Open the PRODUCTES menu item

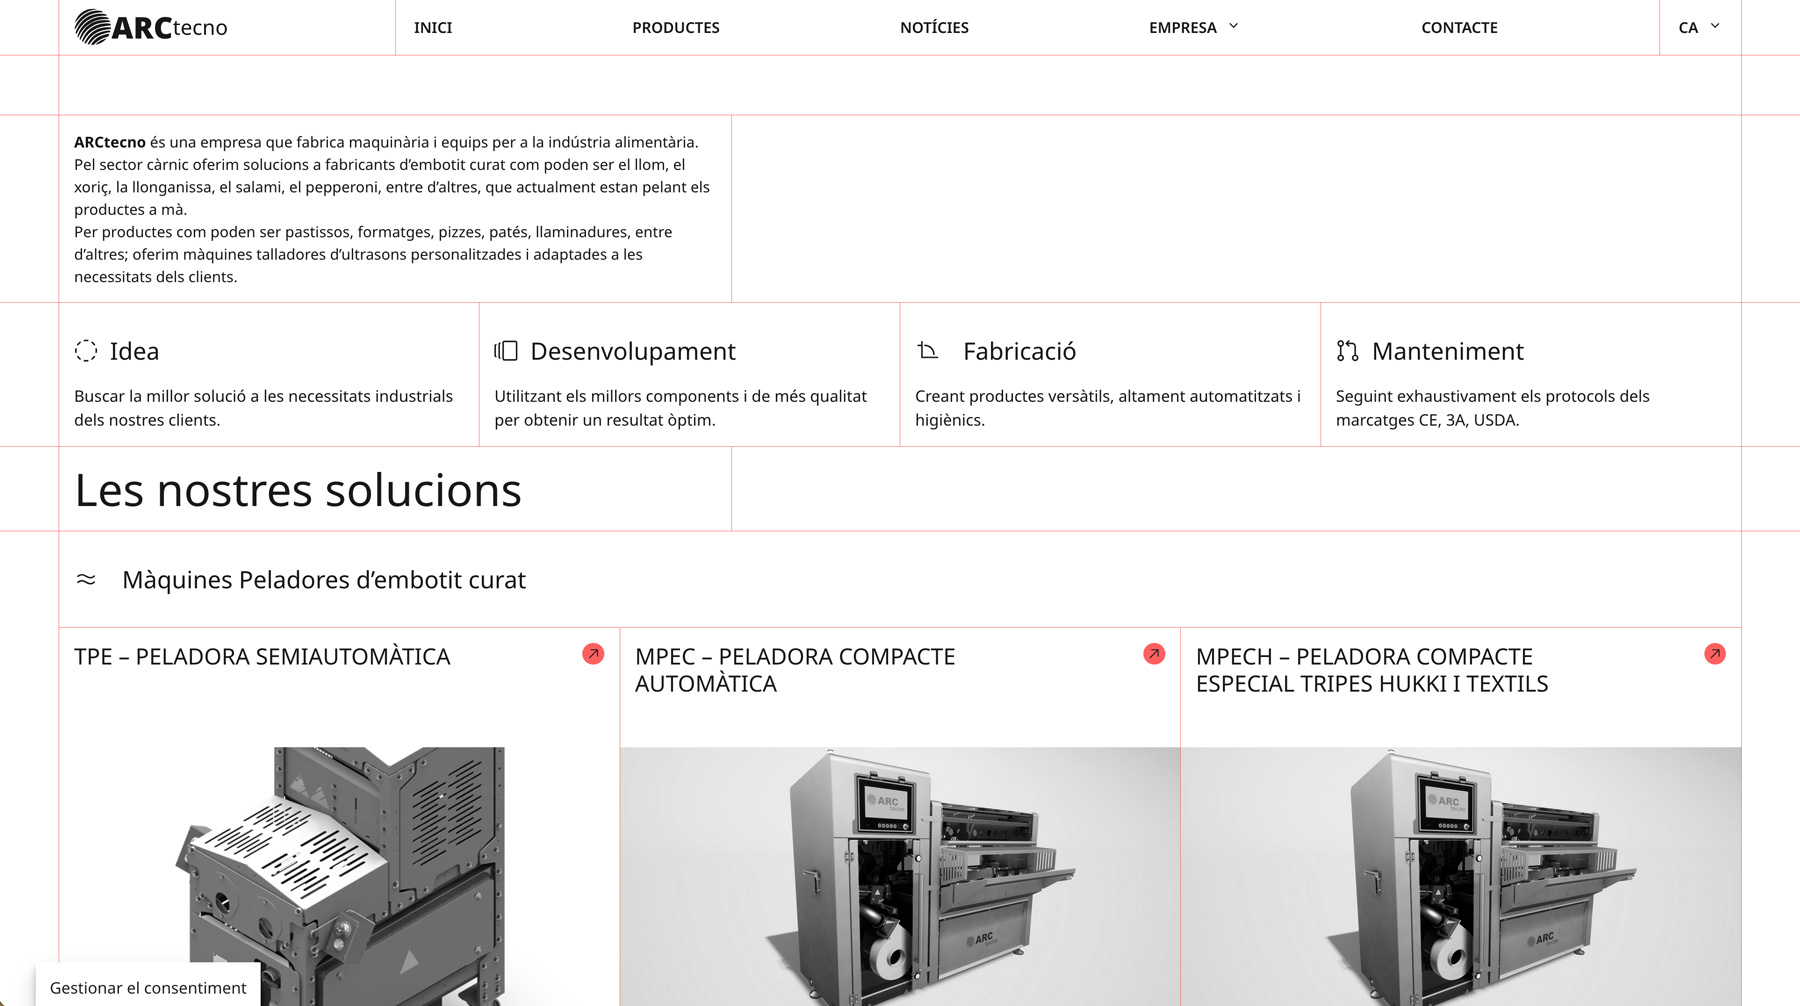coord(676,27)
